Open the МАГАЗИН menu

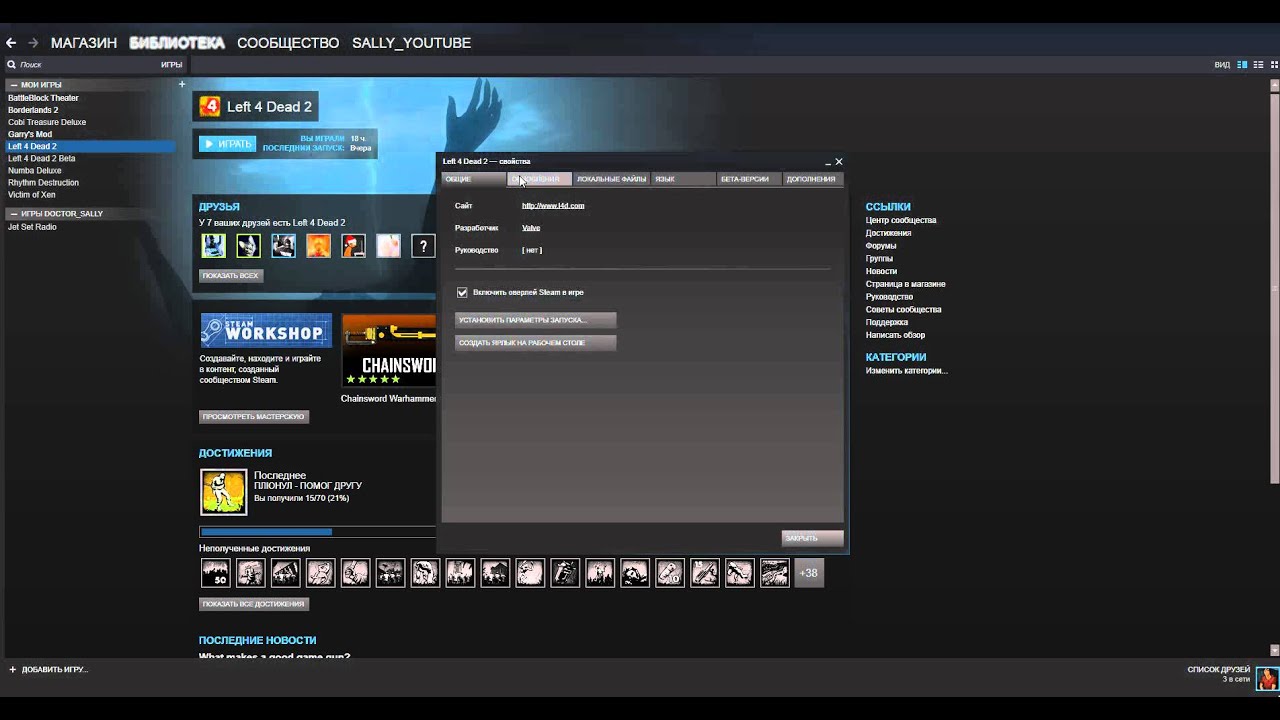click(x=84, y=43)
